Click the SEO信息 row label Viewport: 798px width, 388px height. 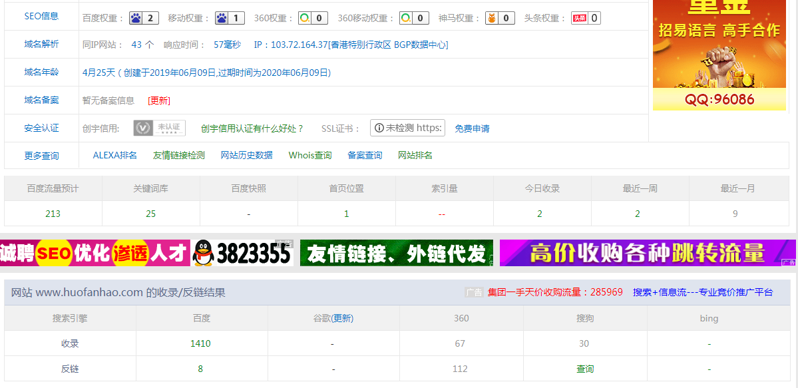[41, 16]
